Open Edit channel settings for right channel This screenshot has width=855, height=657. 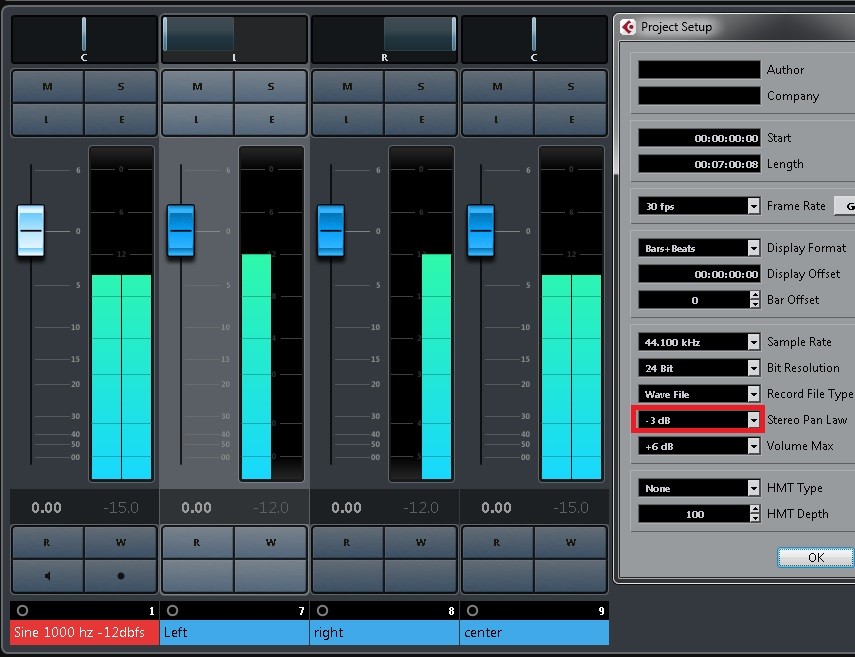(420, 119)
